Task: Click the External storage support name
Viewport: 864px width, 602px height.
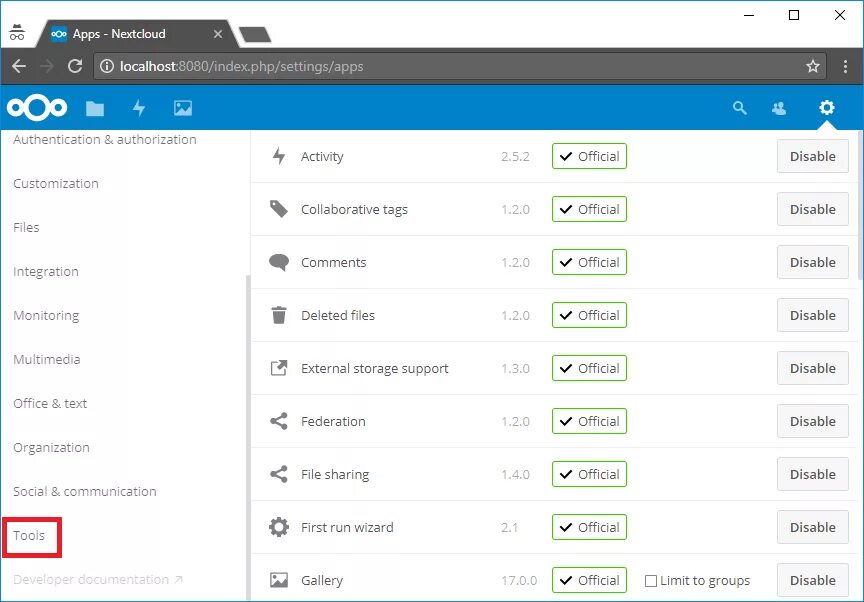Action: 375,368
